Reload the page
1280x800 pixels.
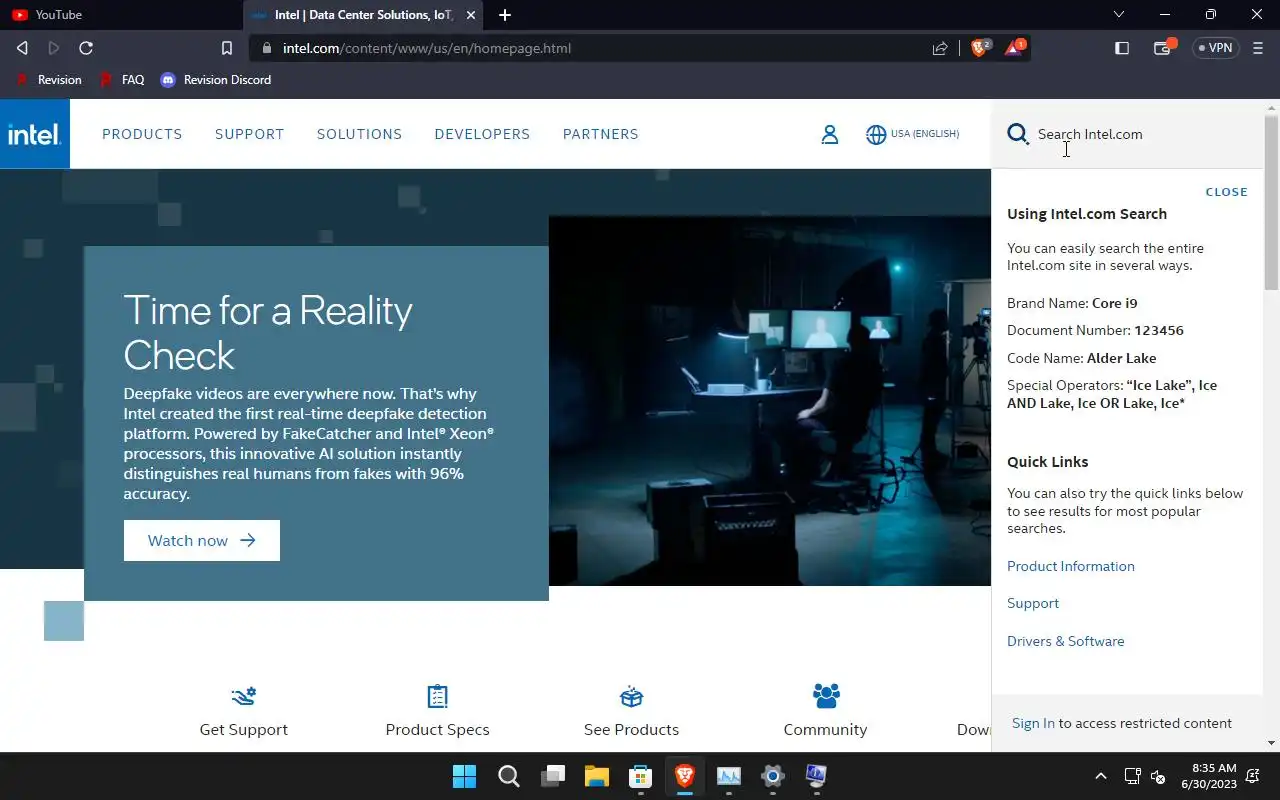86,48
